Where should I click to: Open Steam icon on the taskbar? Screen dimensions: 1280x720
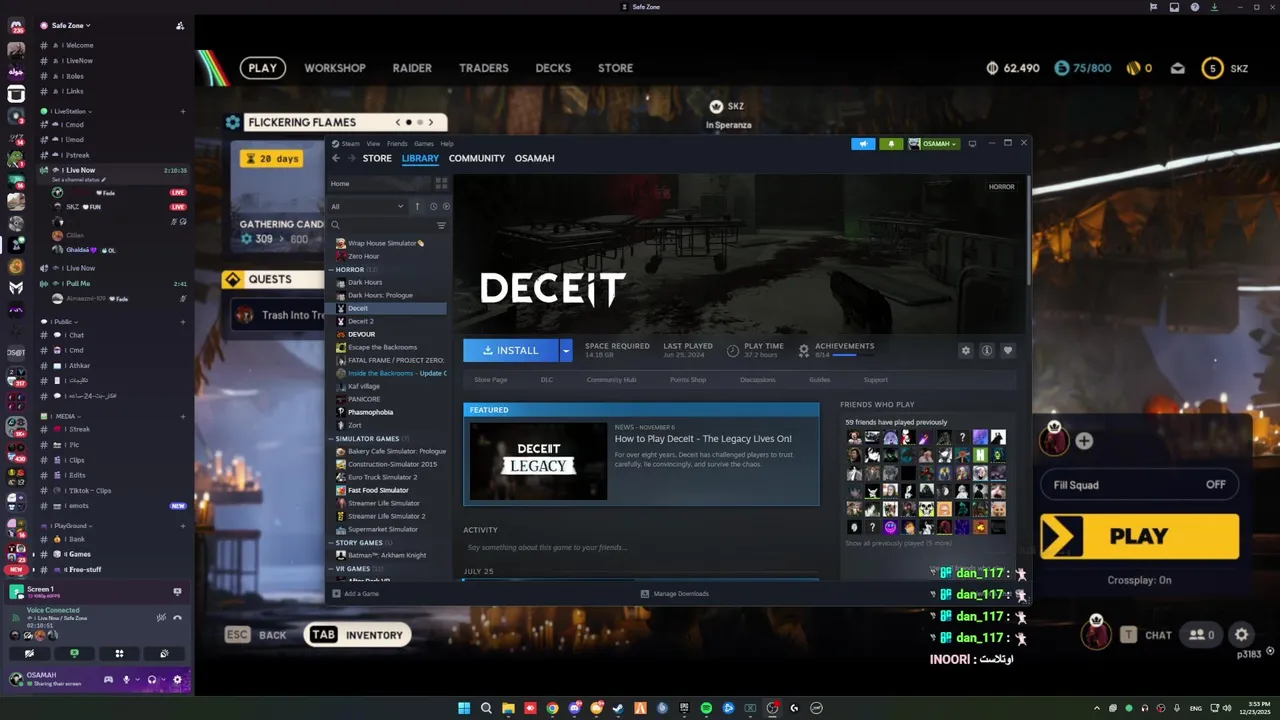click(618, 708)
